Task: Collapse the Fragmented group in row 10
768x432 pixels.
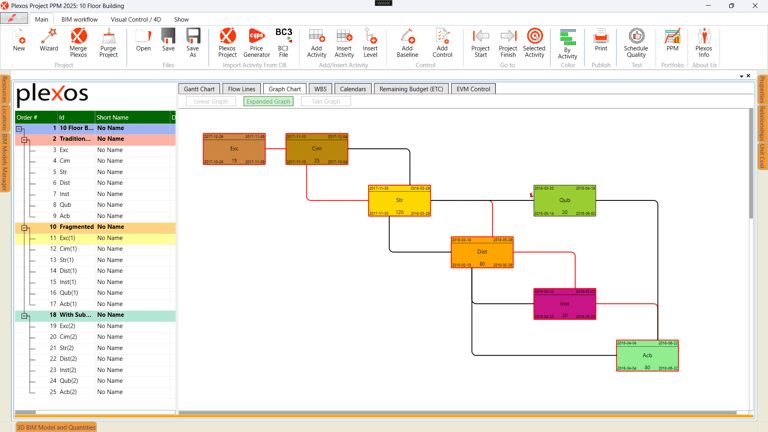Action: 24,228
